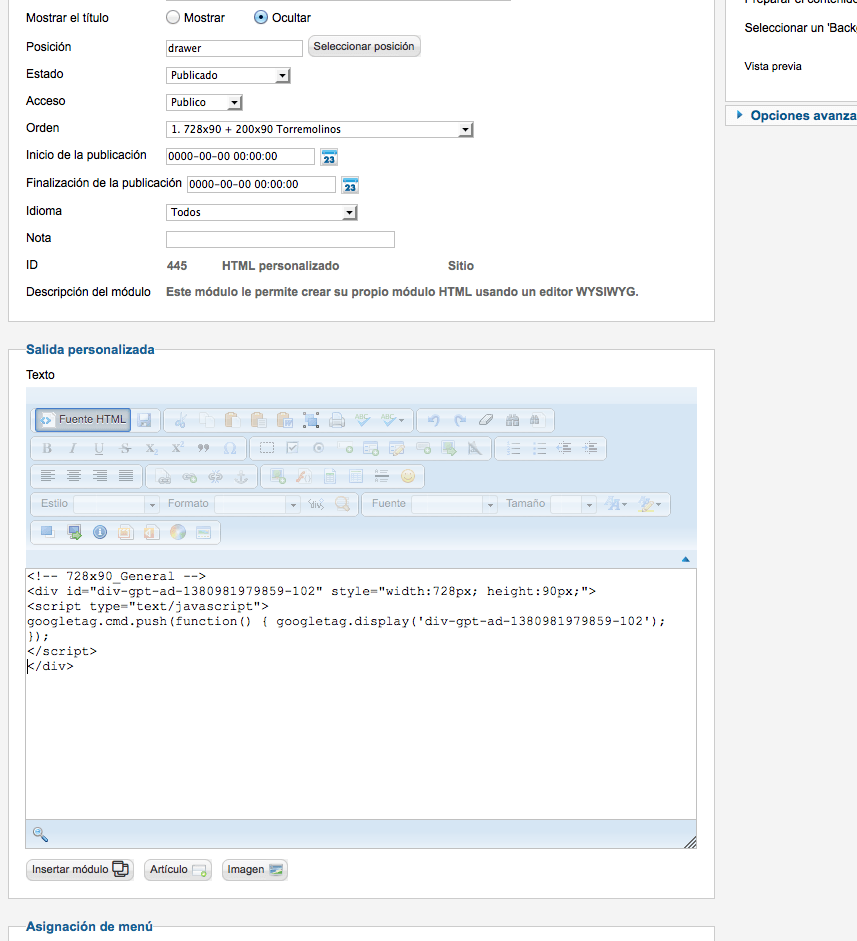Viewport: 857px width, 941px height.
Task: Click the Imagen button below the editor
Action: (x=254, y=870)
